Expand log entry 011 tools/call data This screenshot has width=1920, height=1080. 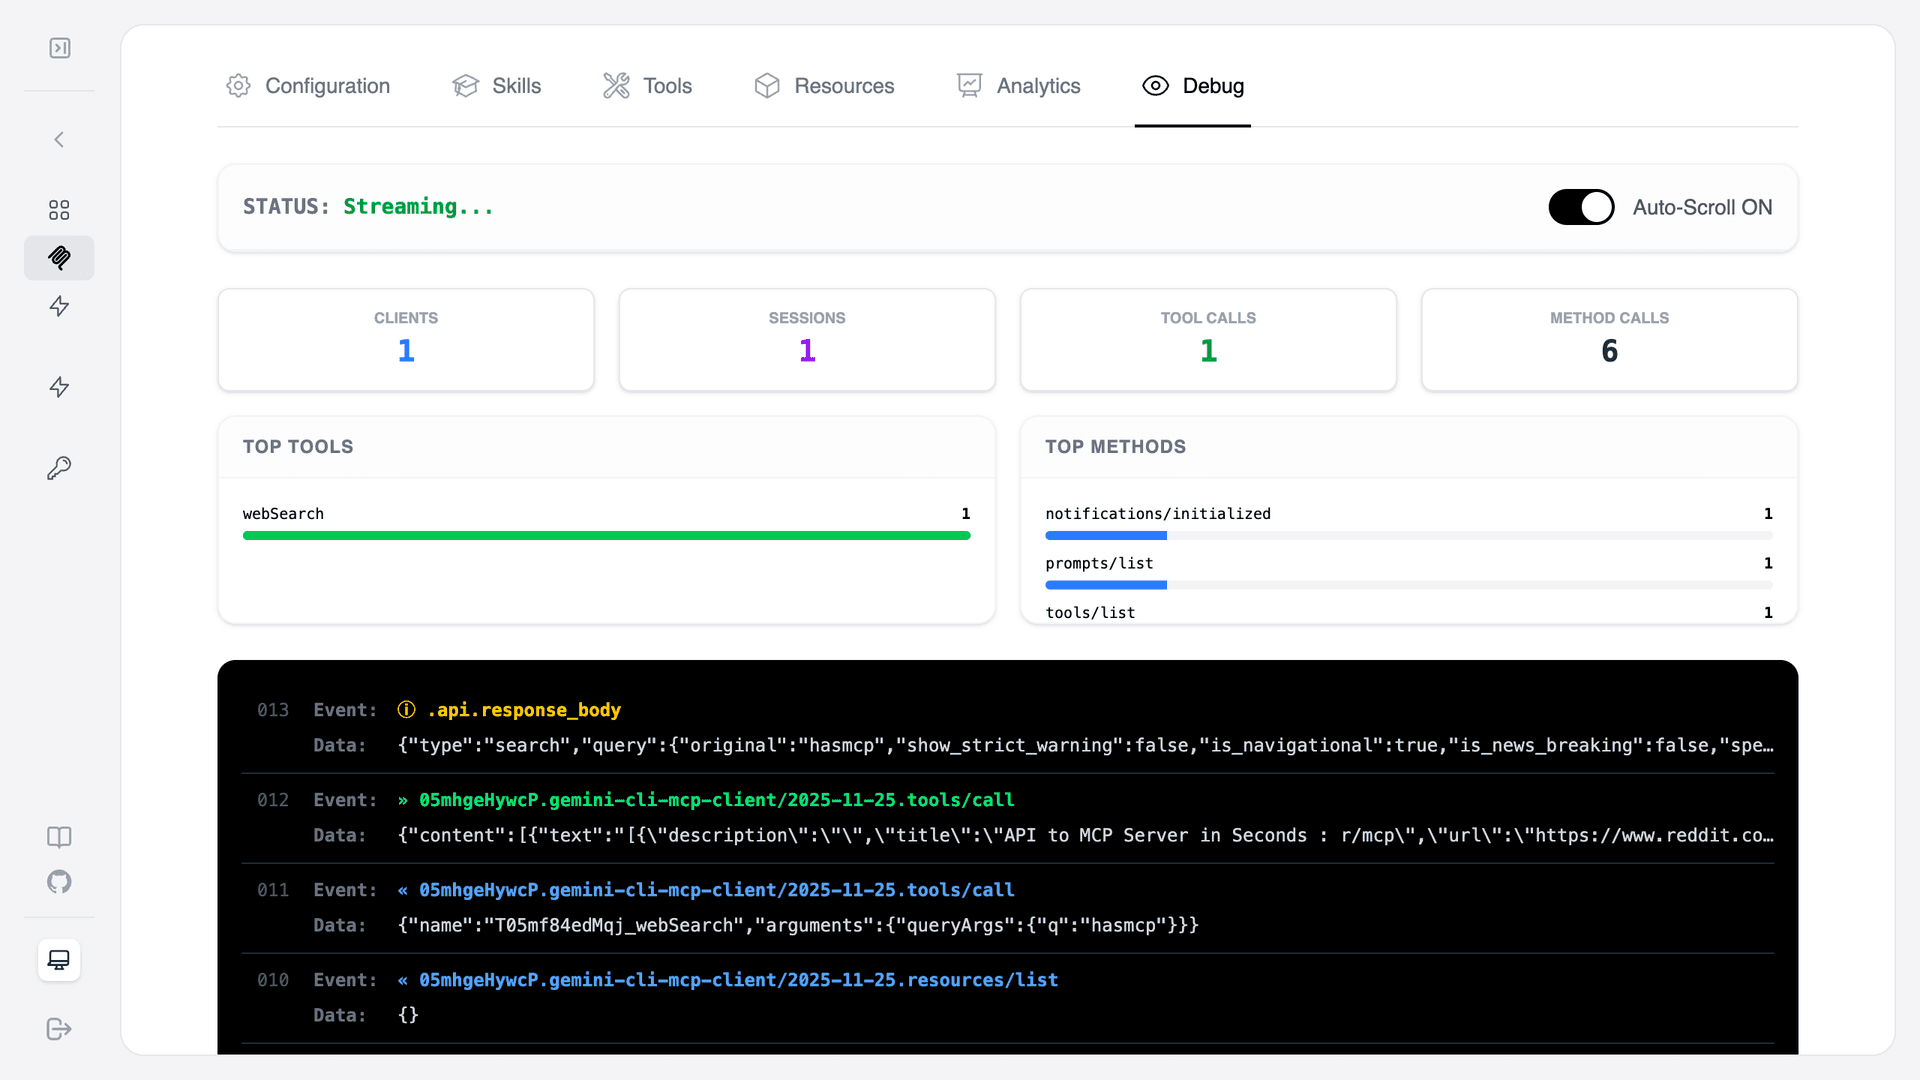797,926
